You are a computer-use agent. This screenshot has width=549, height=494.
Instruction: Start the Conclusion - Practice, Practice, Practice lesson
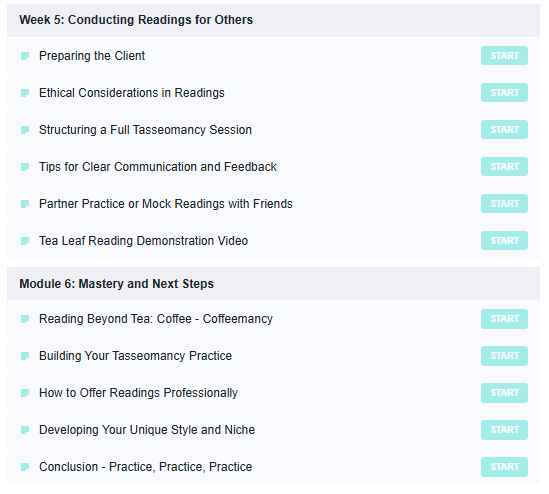tap(504, 467)
